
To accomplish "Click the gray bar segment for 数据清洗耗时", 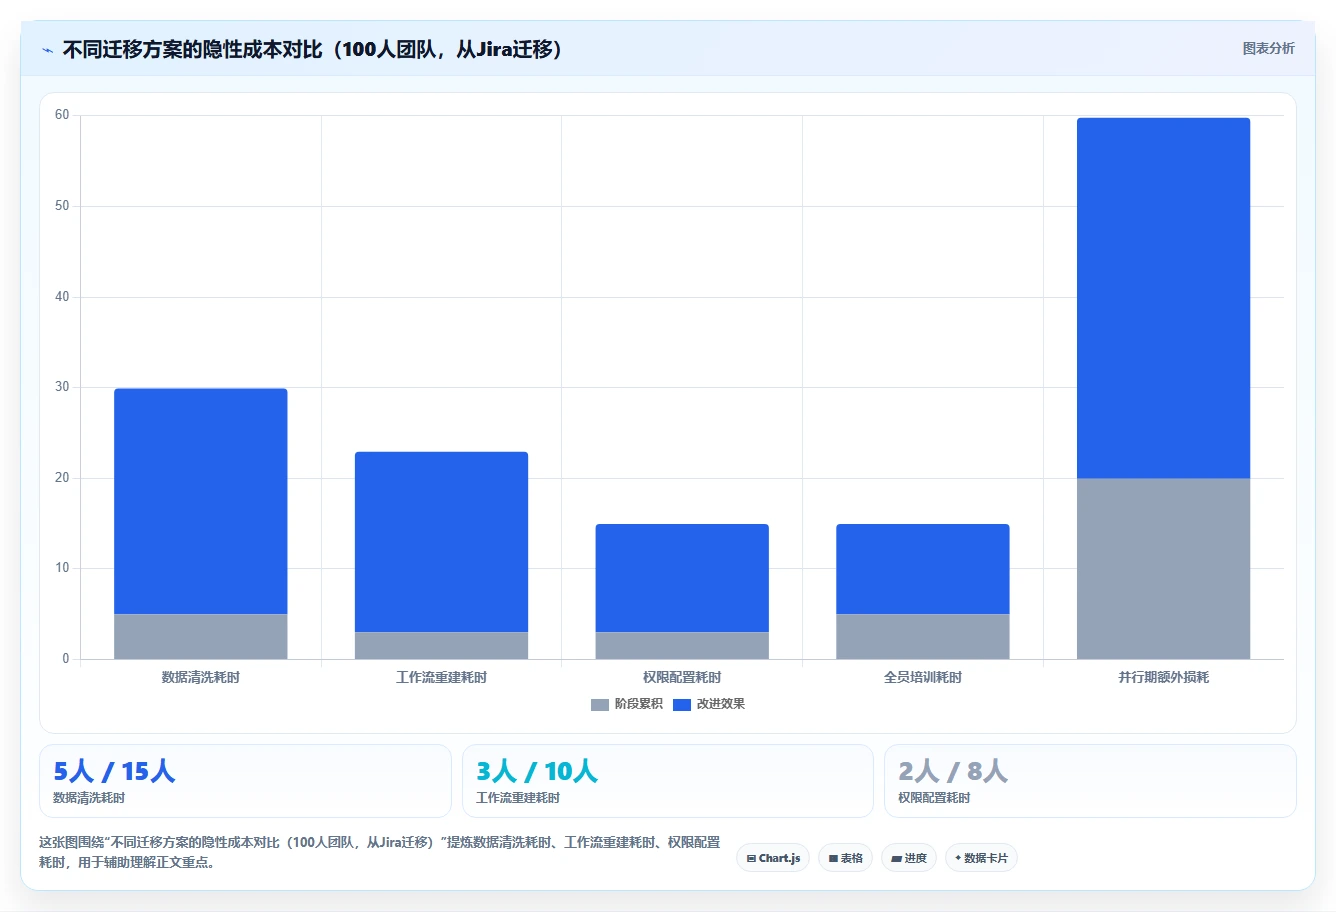I will pos(201,637).
